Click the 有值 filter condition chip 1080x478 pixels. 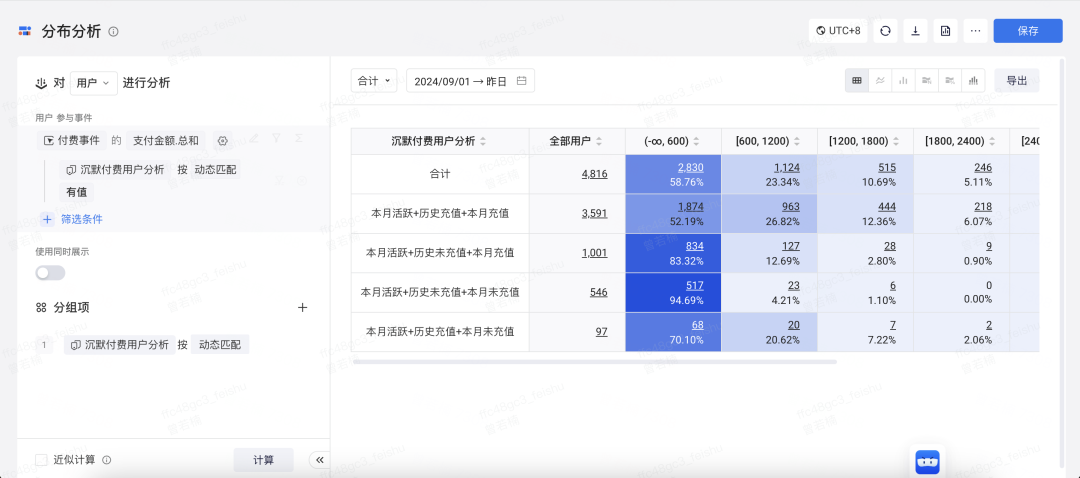tap(76, 192)
